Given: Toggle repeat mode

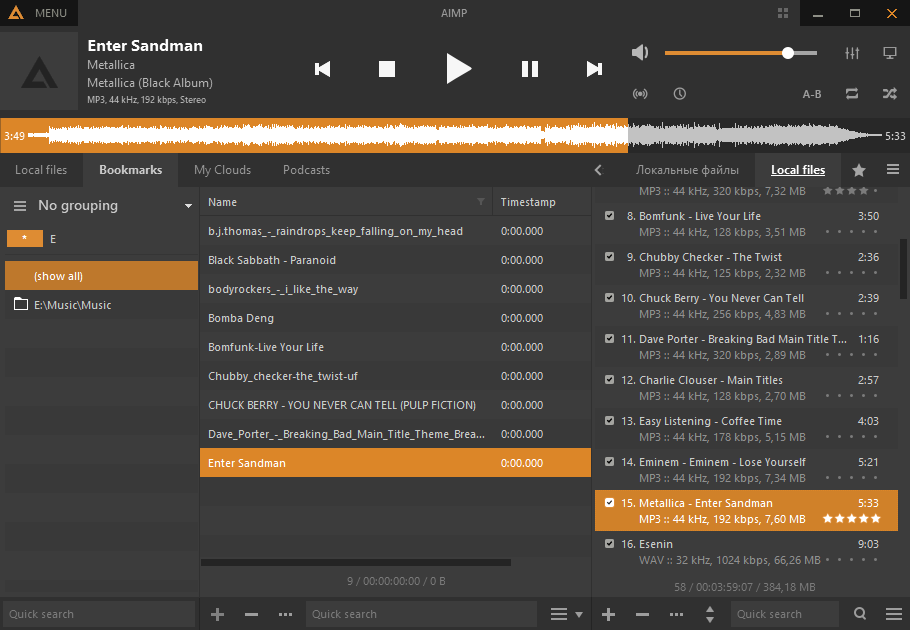Looking at the screenshot, I should click(852, 93).
